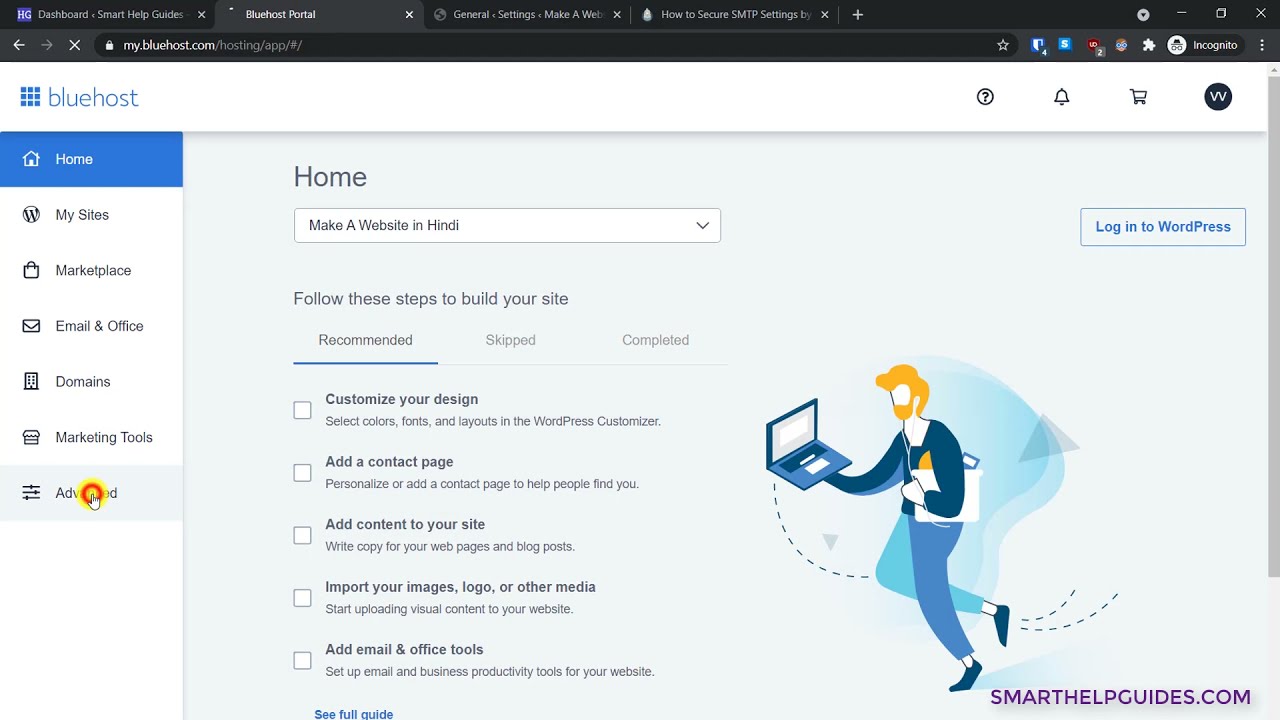The image size is (1280, 720).
Task: Click the envelope icon for Email & Office
Action: click(x=31, y=326)
